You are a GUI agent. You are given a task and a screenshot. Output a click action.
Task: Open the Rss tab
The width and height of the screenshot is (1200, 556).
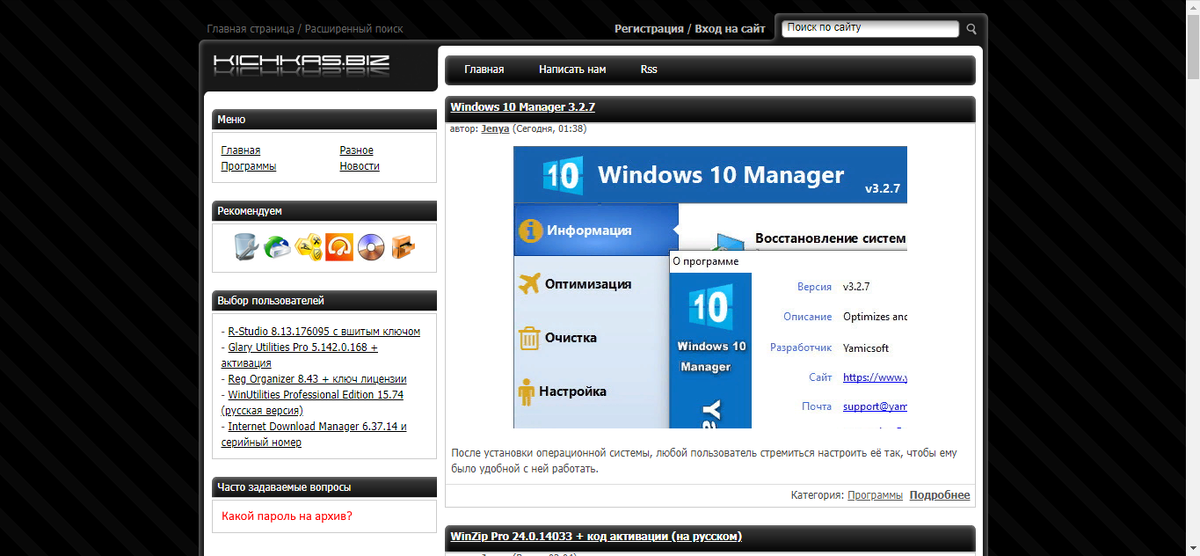(649, 70)
